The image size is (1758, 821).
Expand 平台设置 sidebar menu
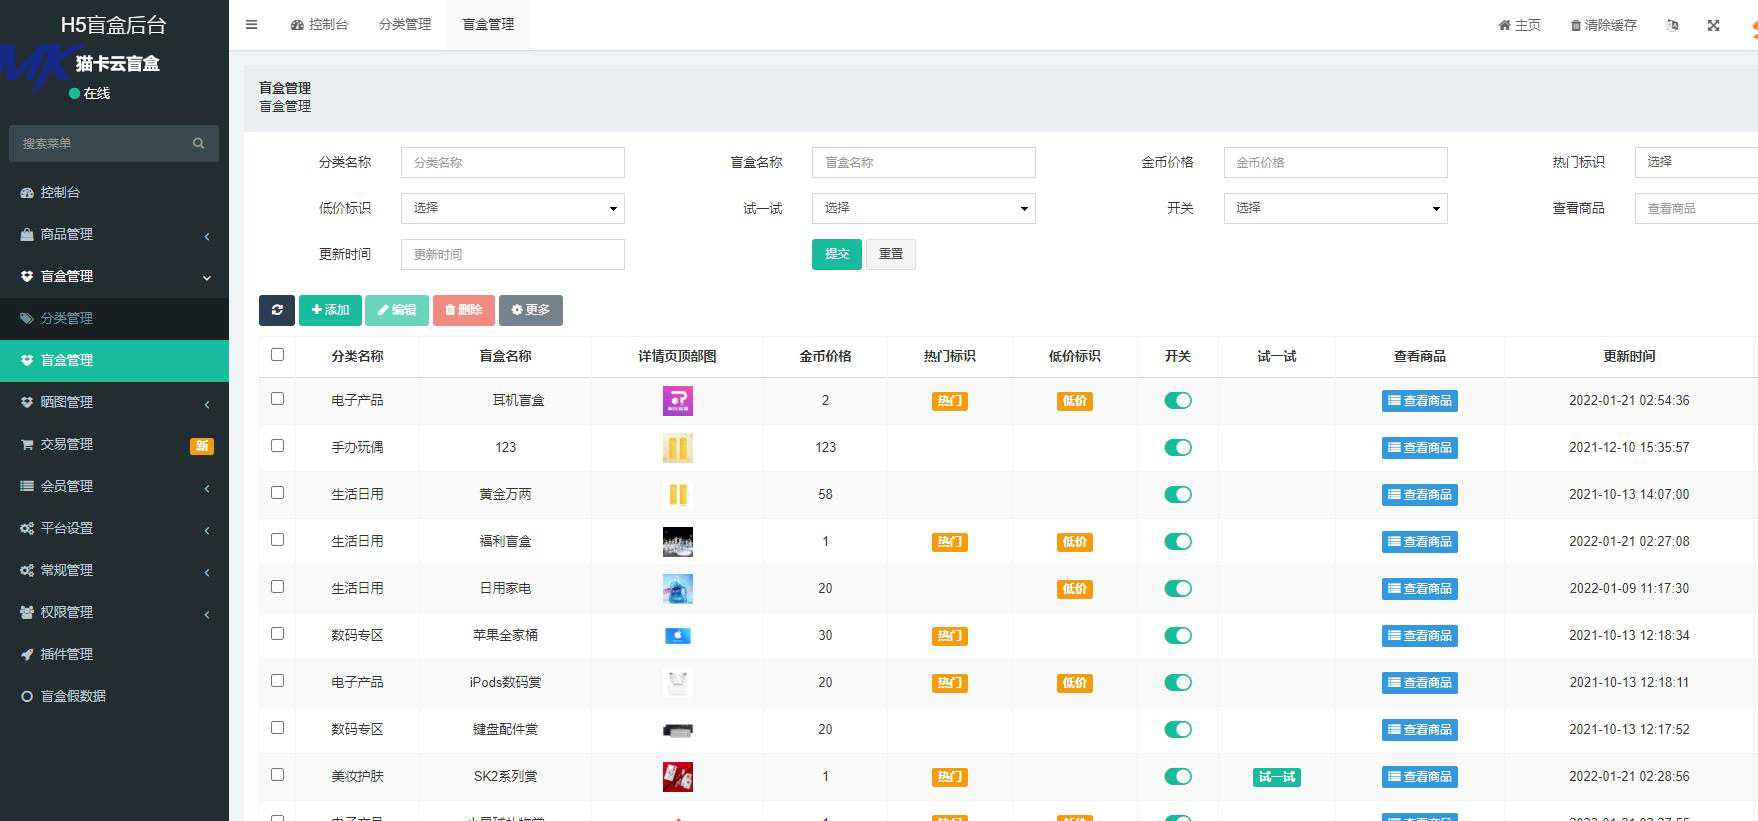pos(114,528)
